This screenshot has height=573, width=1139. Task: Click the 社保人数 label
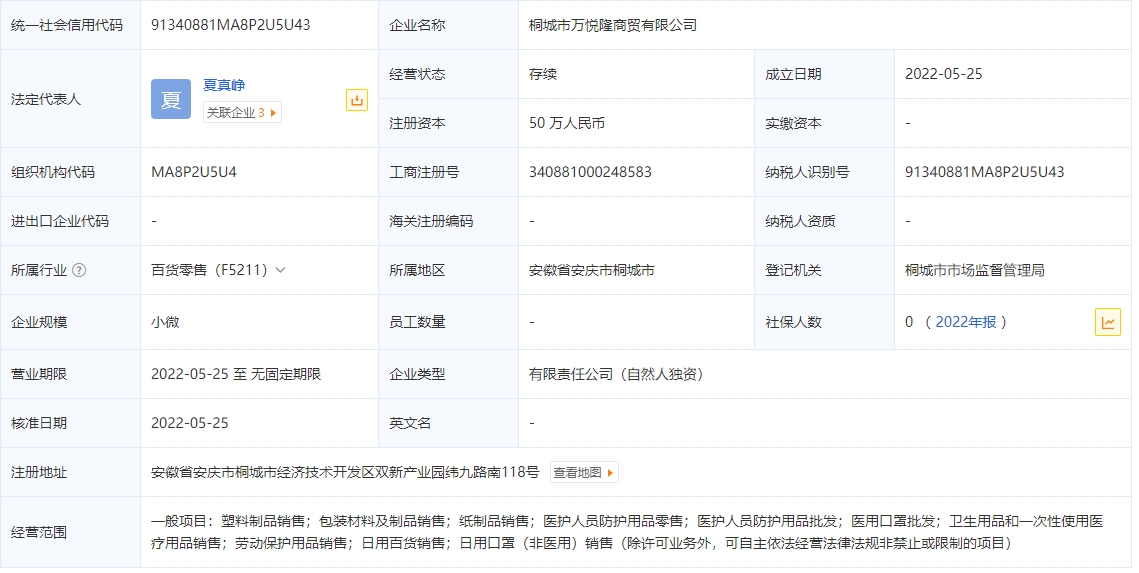[793, 322]
